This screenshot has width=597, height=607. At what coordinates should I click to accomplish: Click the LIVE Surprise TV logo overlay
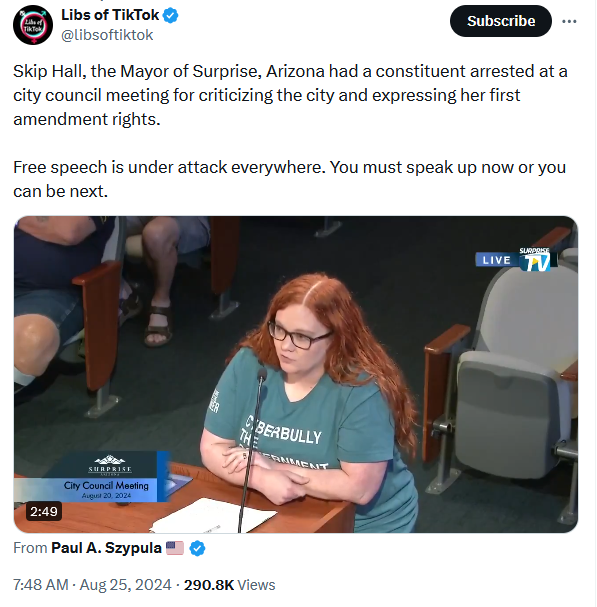(516, 259)
